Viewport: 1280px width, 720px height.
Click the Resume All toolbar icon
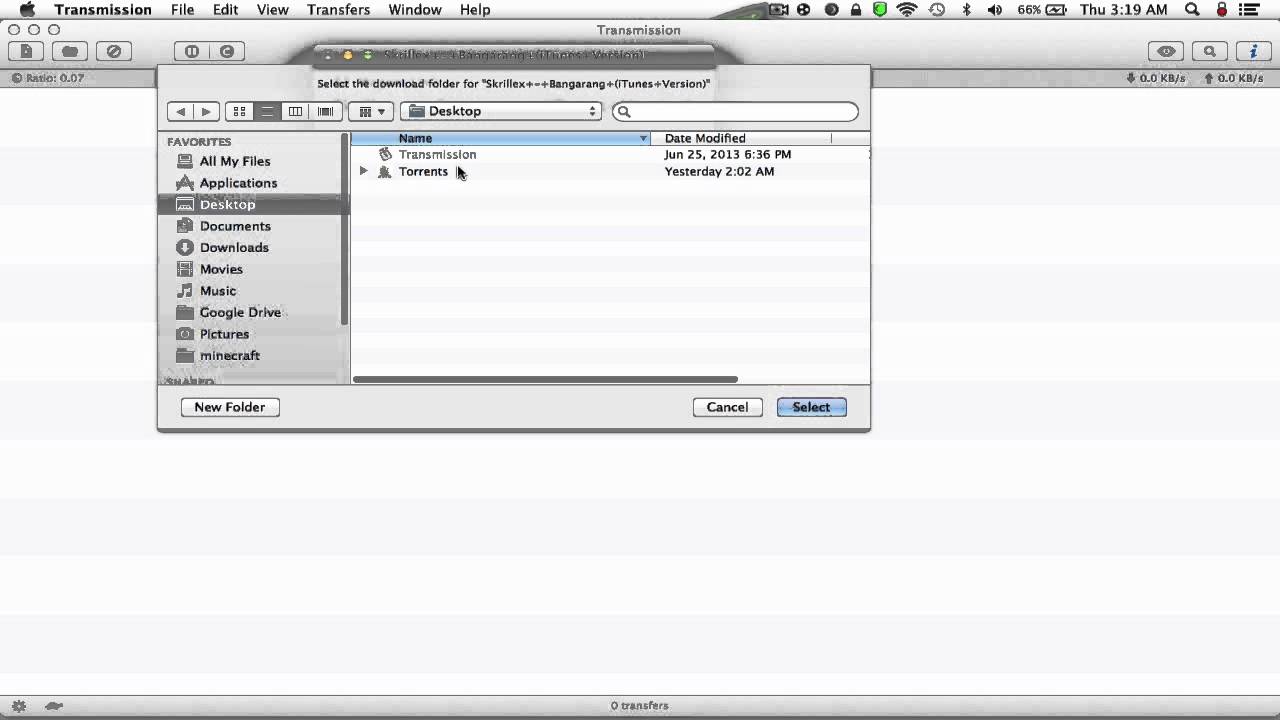click(x=227, y=51)
